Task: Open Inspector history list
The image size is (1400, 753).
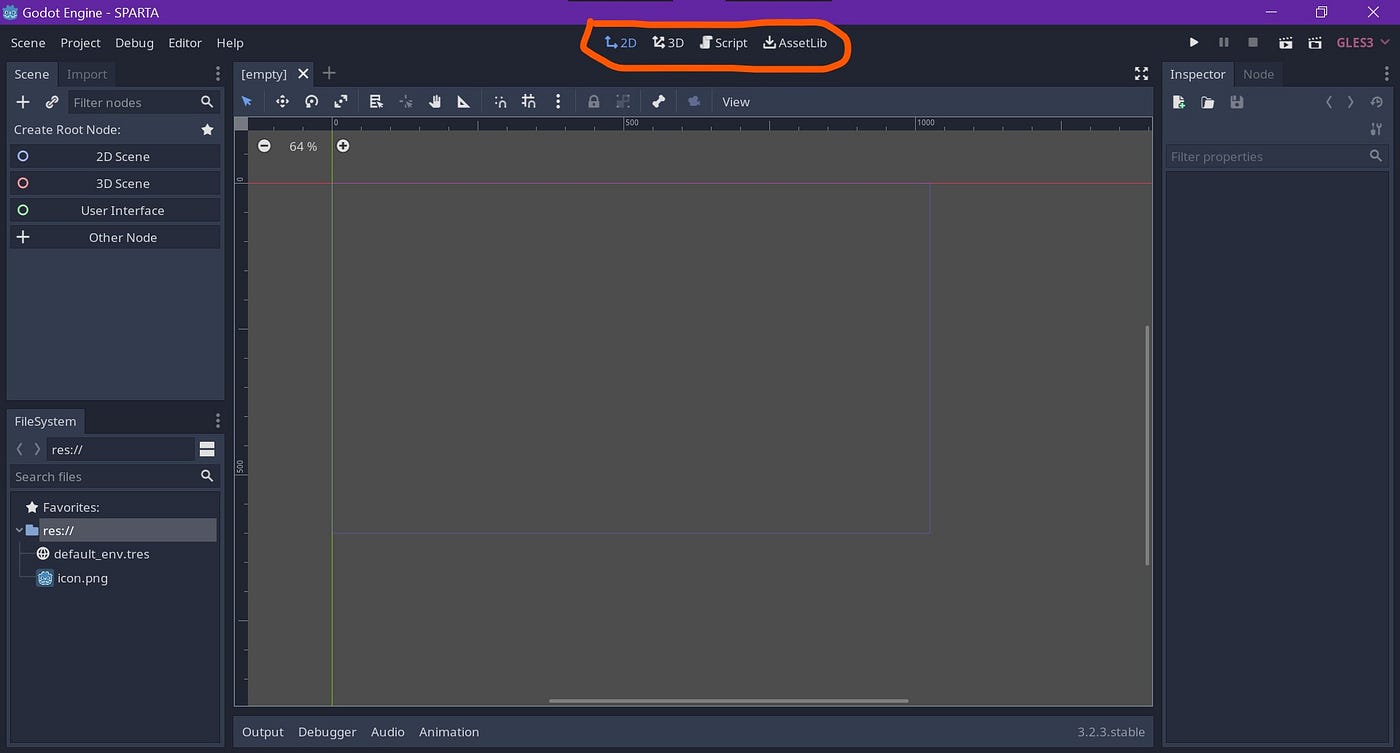Action: coord(1377,102)
